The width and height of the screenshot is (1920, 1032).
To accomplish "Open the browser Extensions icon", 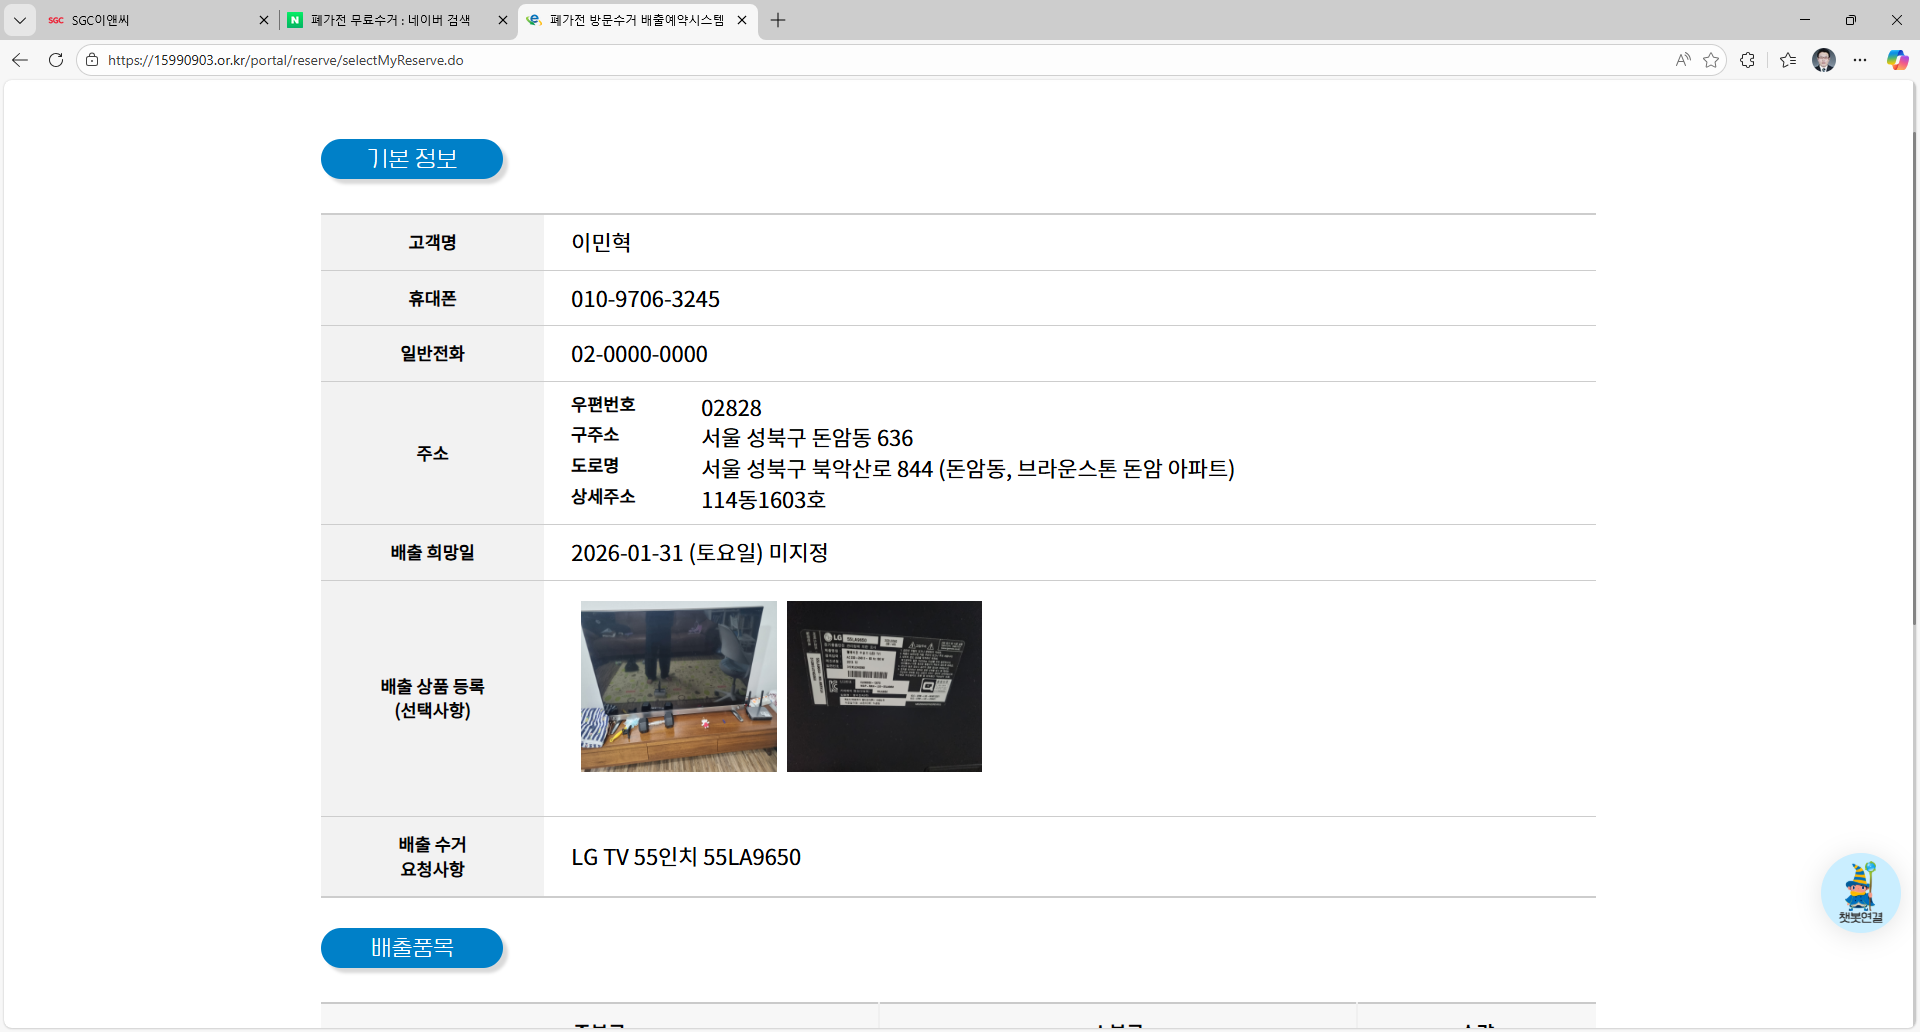I will [1747, 60].
